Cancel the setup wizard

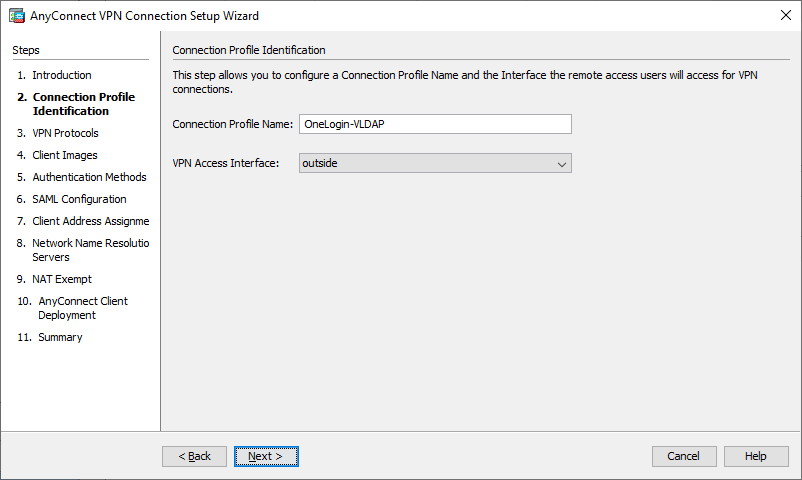pos(684,456)
